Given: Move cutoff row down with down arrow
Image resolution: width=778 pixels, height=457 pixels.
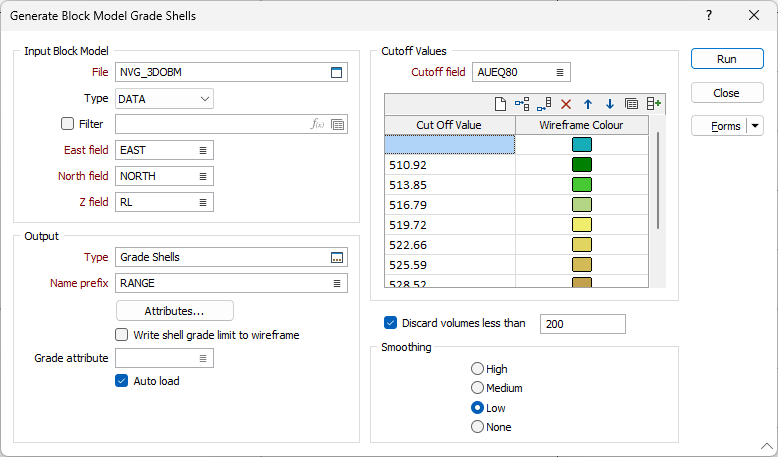Looking at the screenshot, I should click(610, 103).
